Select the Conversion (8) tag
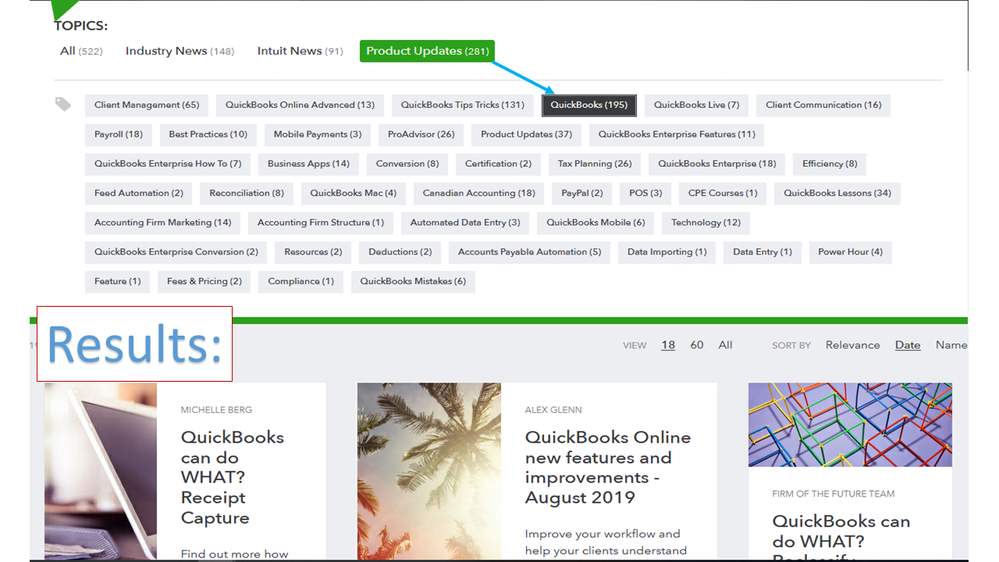This screenshot has width=999, height=562. pos(407,164)
